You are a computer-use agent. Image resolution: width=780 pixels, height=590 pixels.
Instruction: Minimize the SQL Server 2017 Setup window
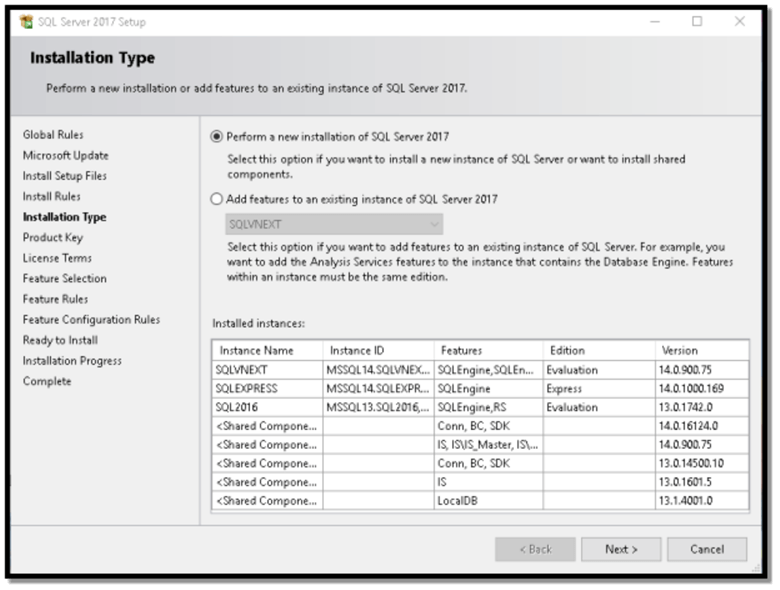pyautogui.click(x=655, y=21)
